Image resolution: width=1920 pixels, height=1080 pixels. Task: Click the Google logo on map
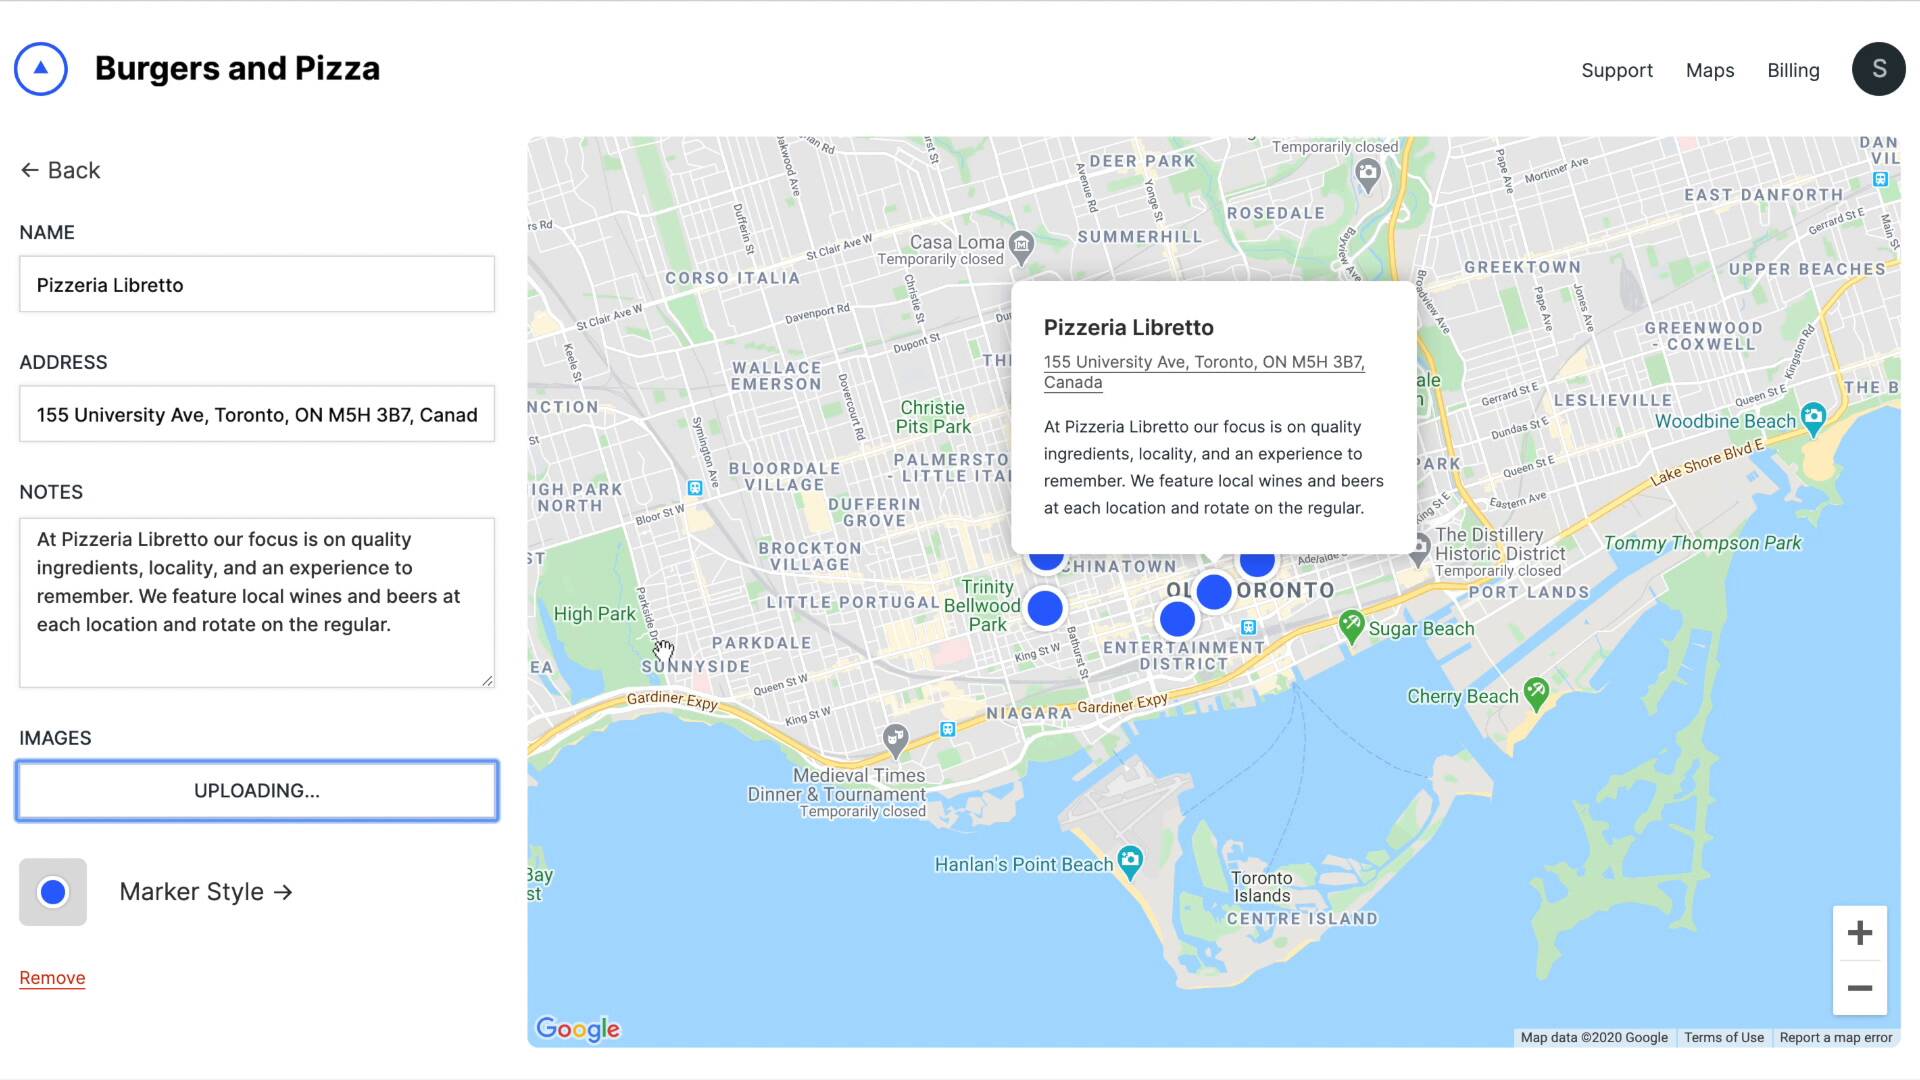tap(578, 1028)
